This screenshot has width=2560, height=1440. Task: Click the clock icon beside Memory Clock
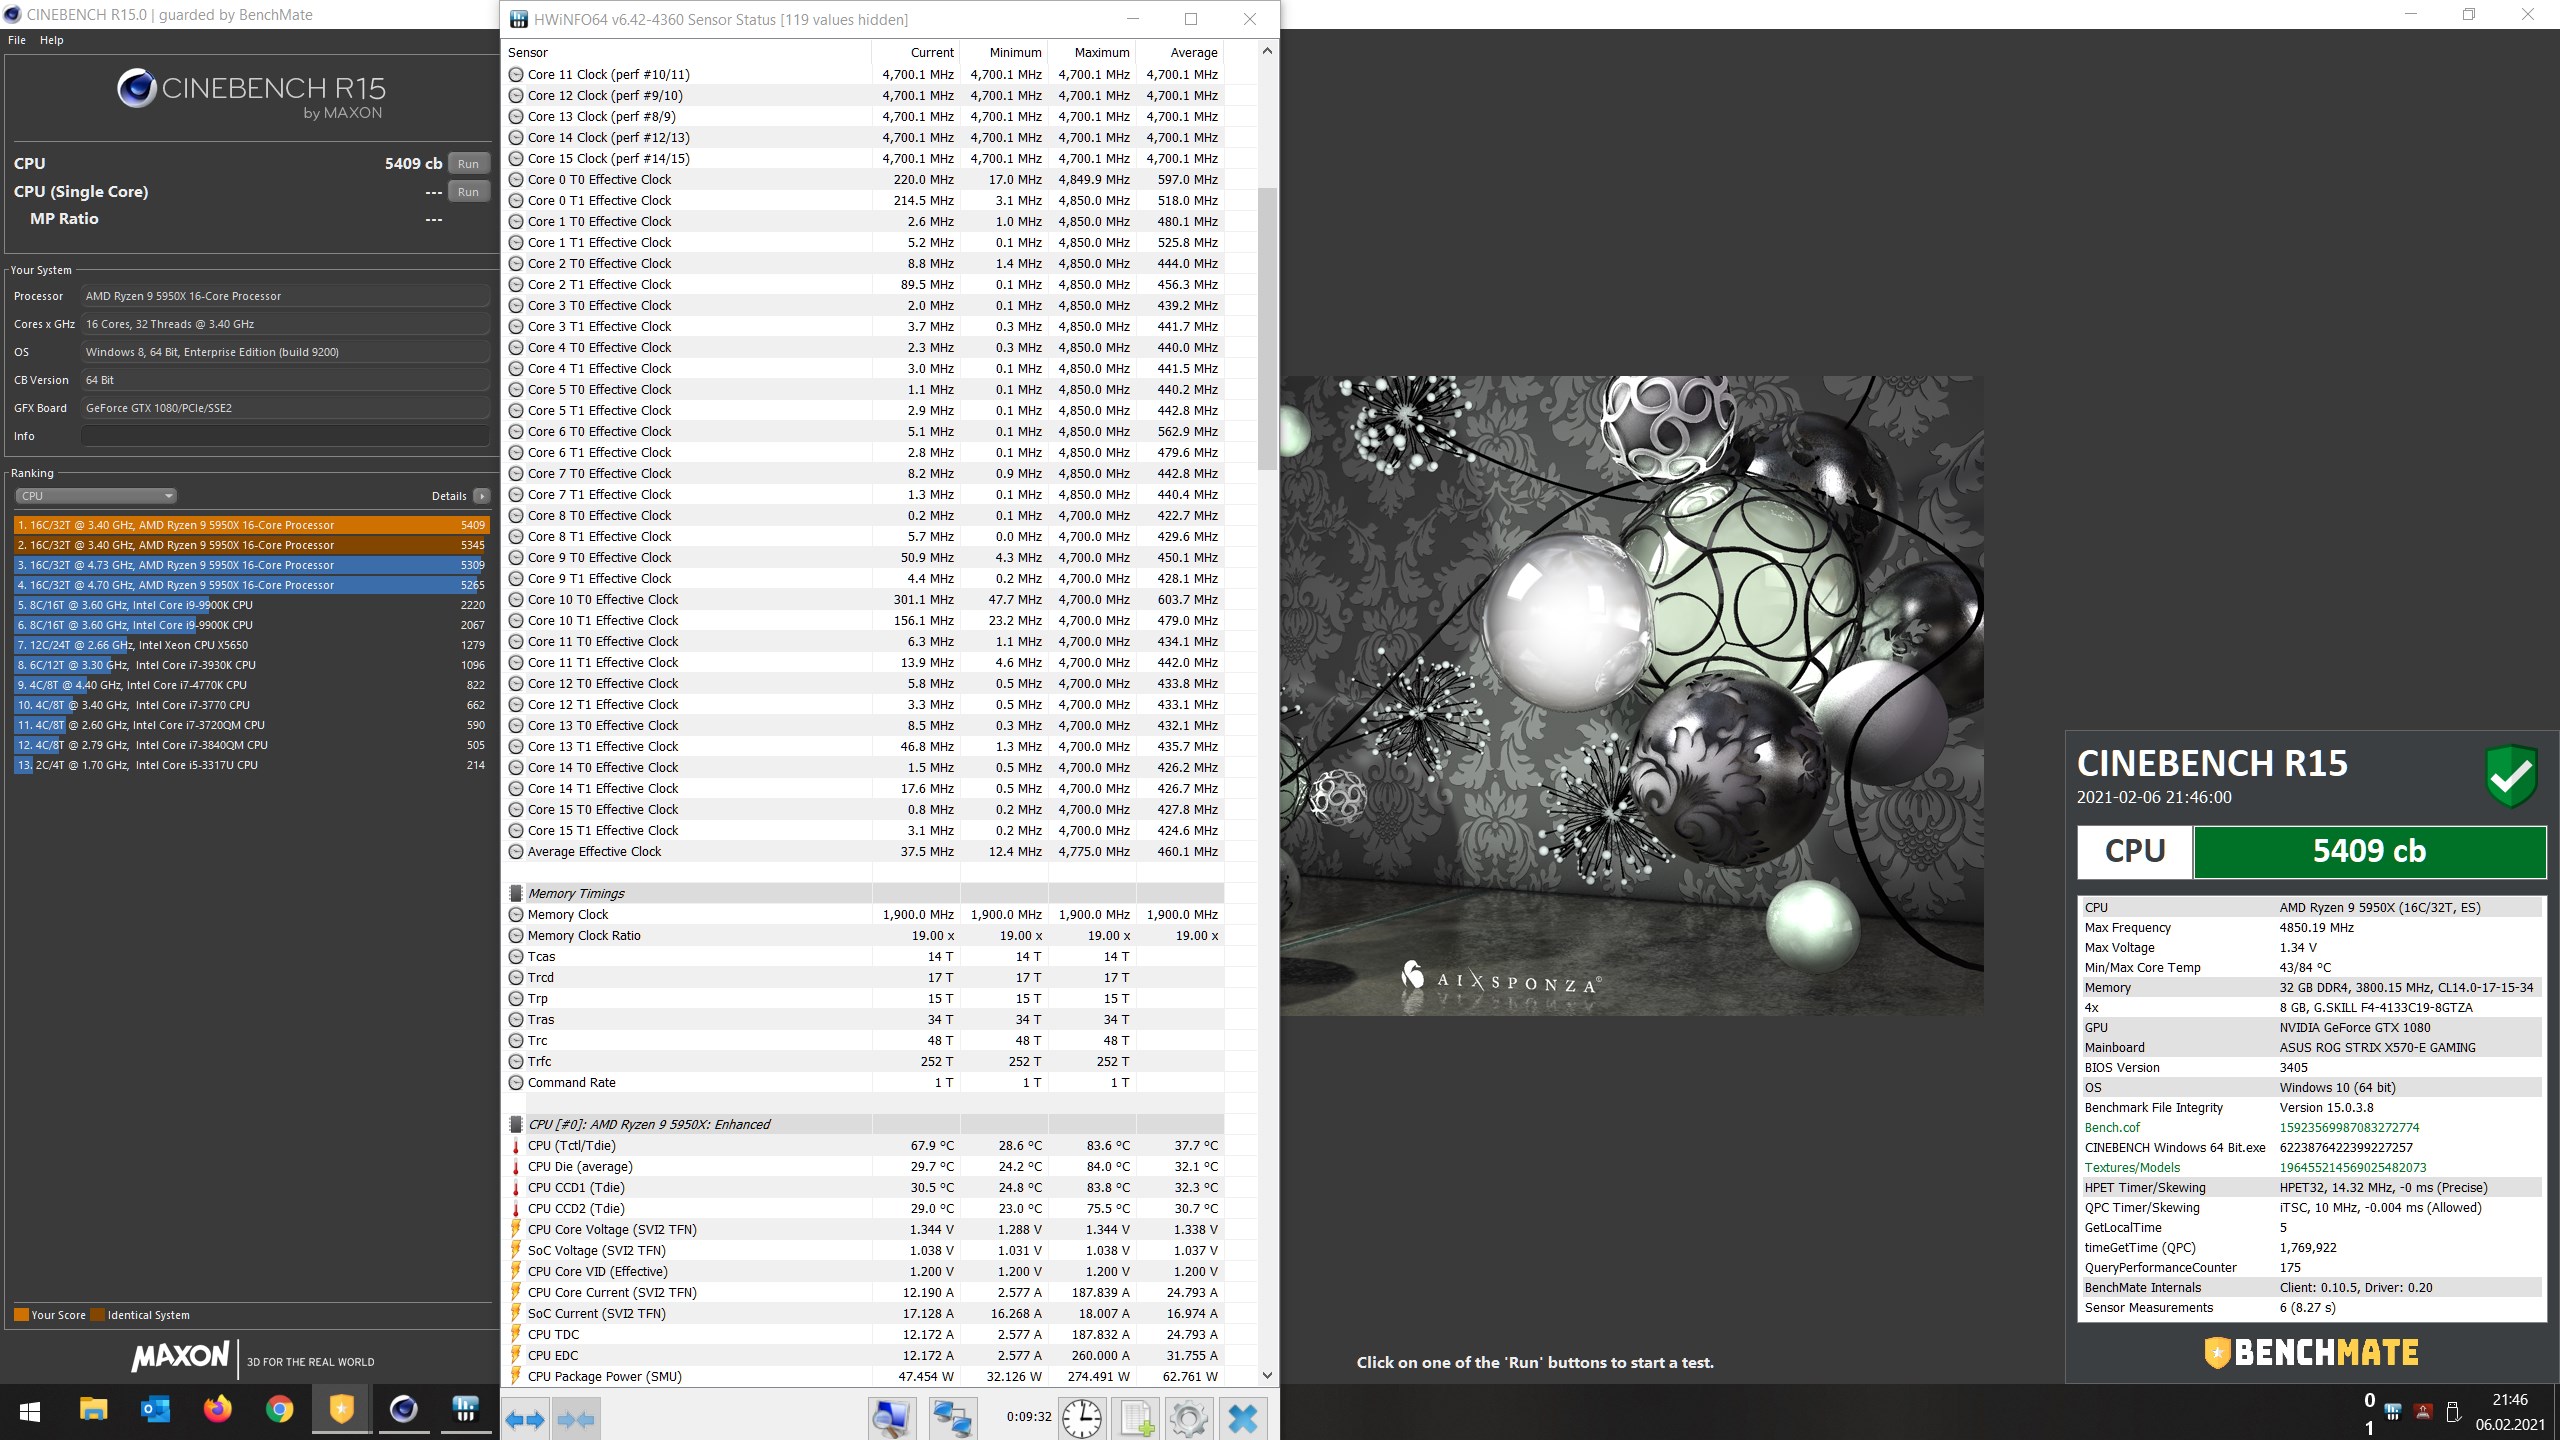point(516,915)
